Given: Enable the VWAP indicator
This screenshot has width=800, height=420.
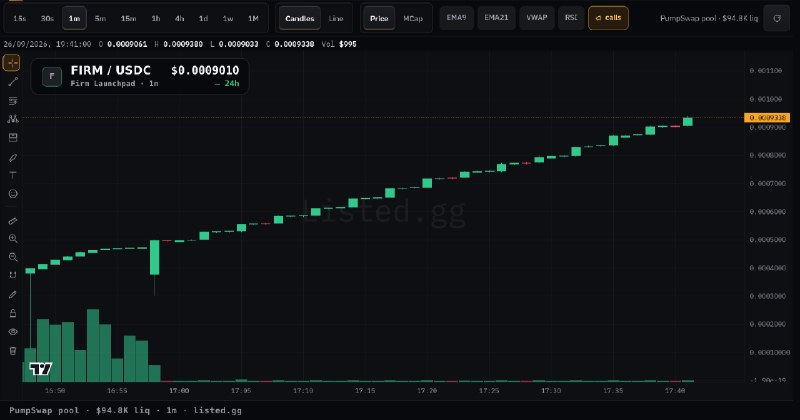Looking at the screenshot, I should click(537, 18).
